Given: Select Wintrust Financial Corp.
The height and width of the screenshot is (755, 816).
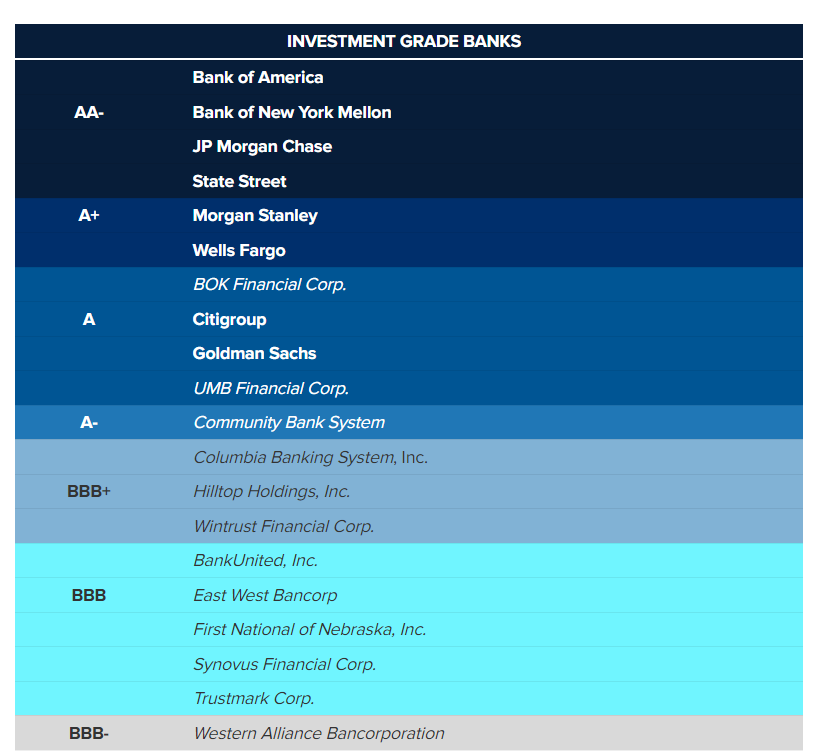Looking at the screenshot, I should coord(284,526).
